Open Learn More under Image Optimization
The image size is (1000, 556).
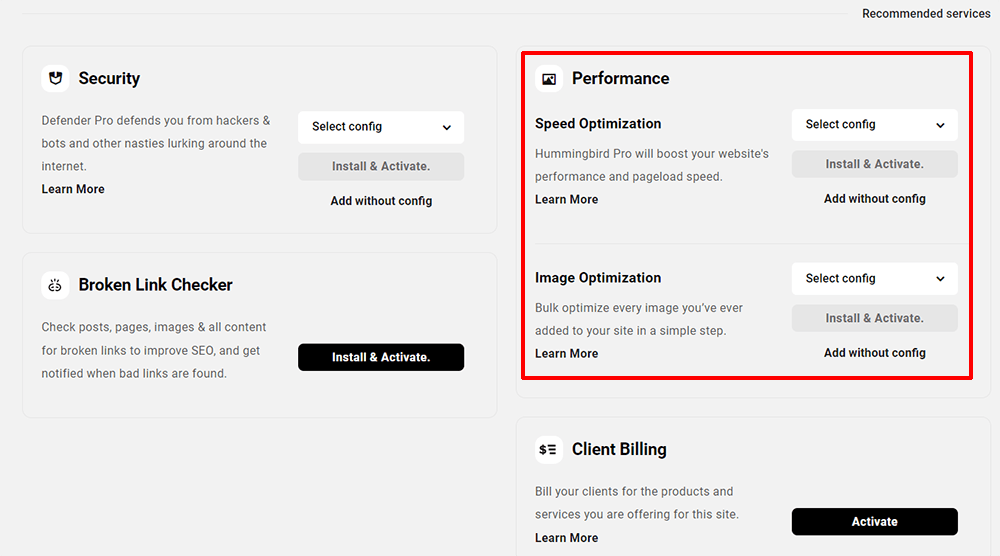(566, 354)
